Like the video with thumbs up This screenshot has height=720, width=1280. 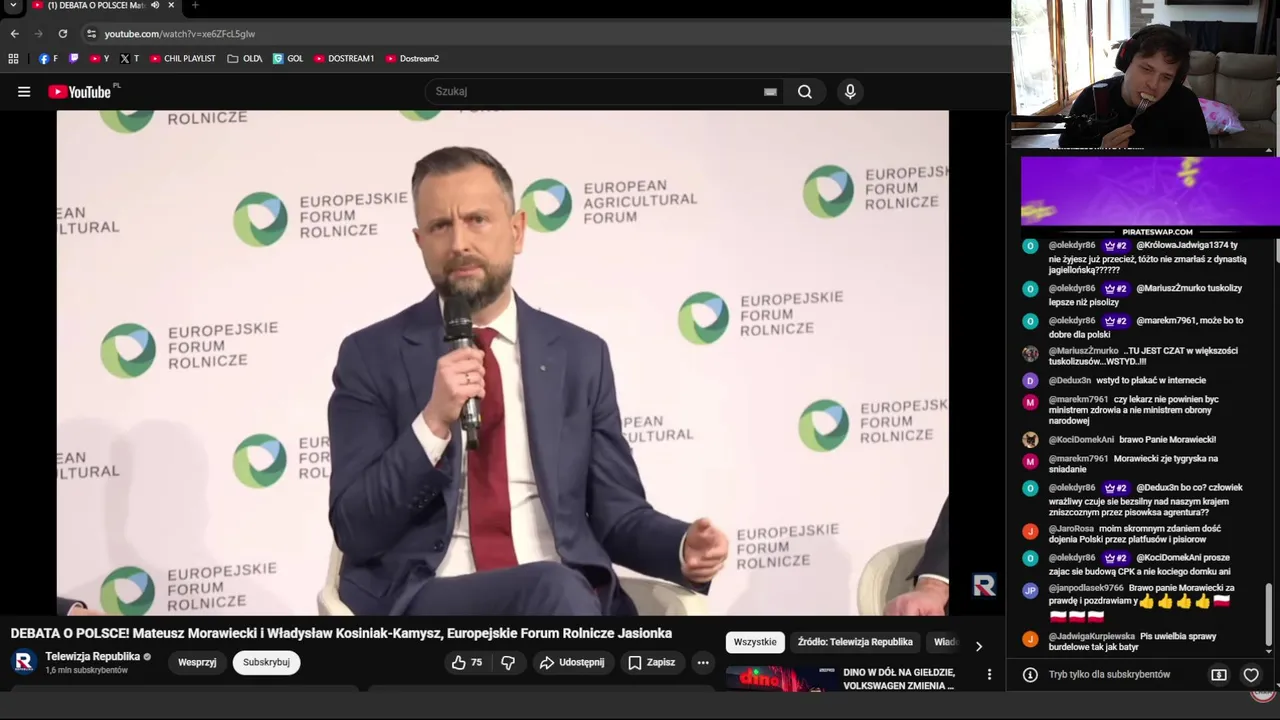point(466,662)
